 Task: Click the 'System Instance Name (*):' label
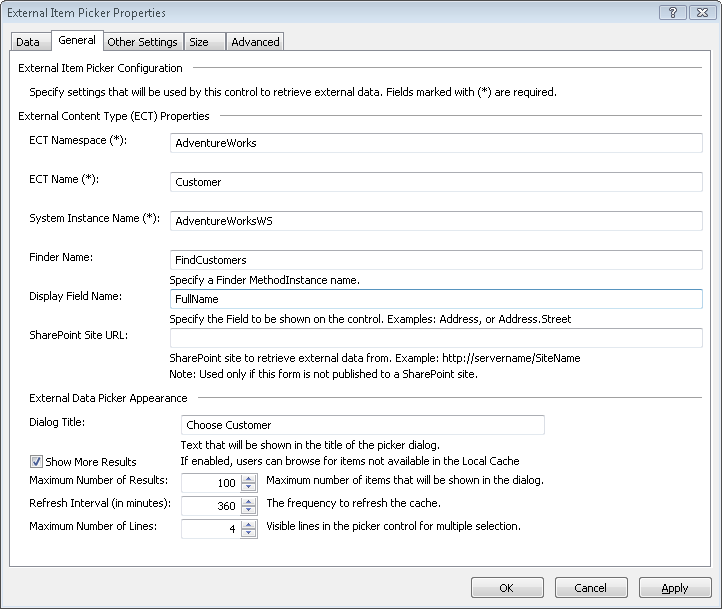tap(94, 218)
